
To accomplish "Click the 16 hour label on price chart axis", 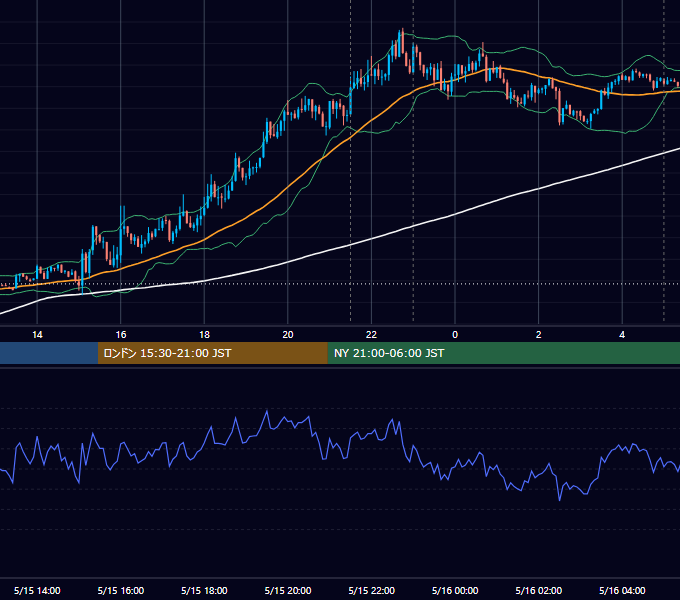I will pyautogui.click(x=121, y=335).
